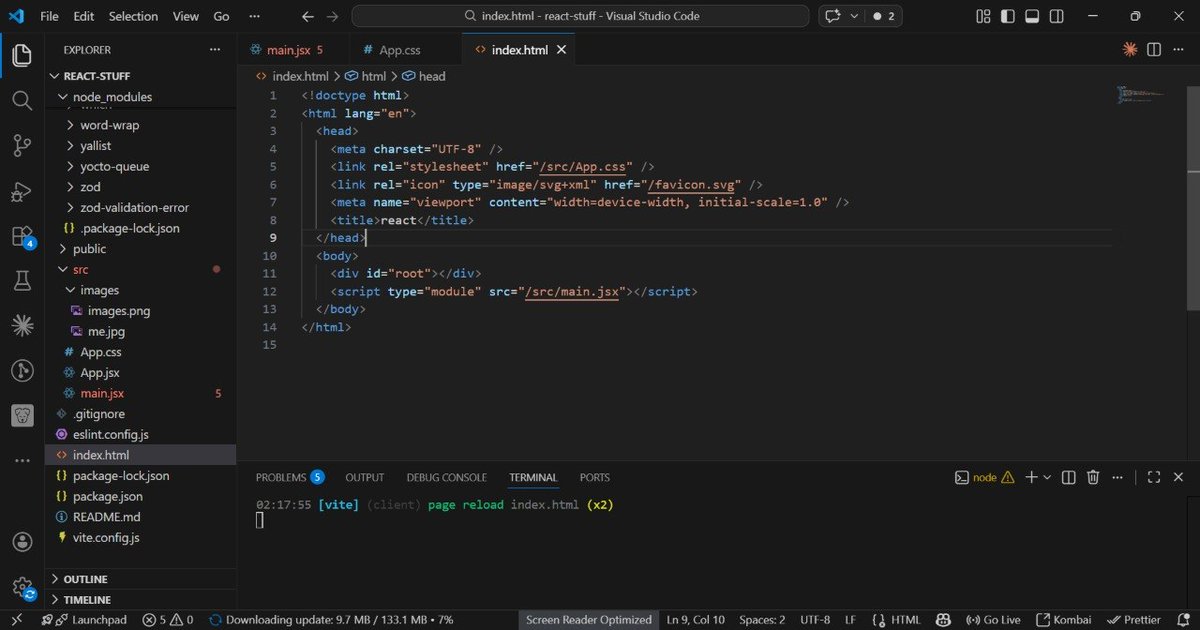Switch to the PROBLEMS panel tab
1200x630 pixels.
pos(289,478)
